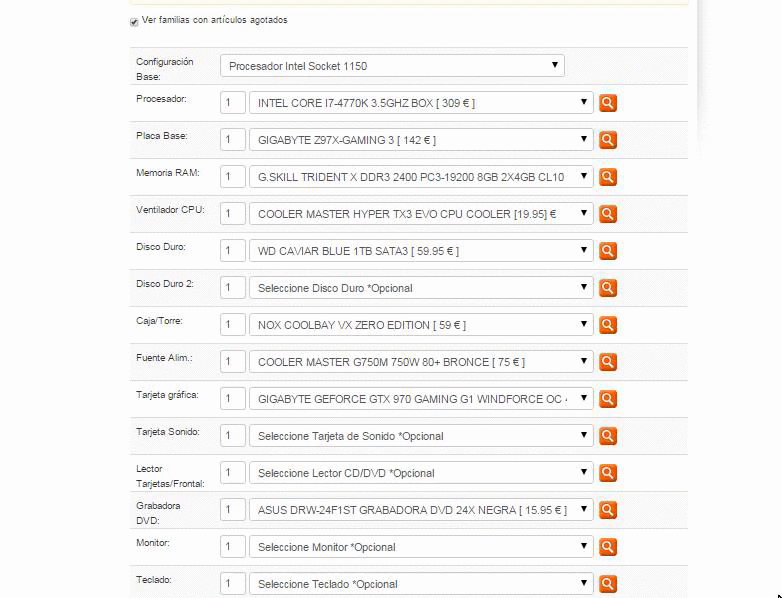Click the Placa Base quantity field

click(x=233, y=140)
